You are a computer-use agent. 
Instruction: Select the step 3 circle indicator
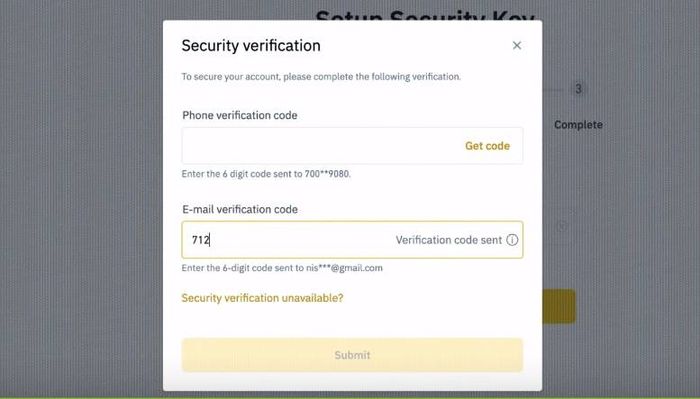pyautogui.click(x=578, y=89)
